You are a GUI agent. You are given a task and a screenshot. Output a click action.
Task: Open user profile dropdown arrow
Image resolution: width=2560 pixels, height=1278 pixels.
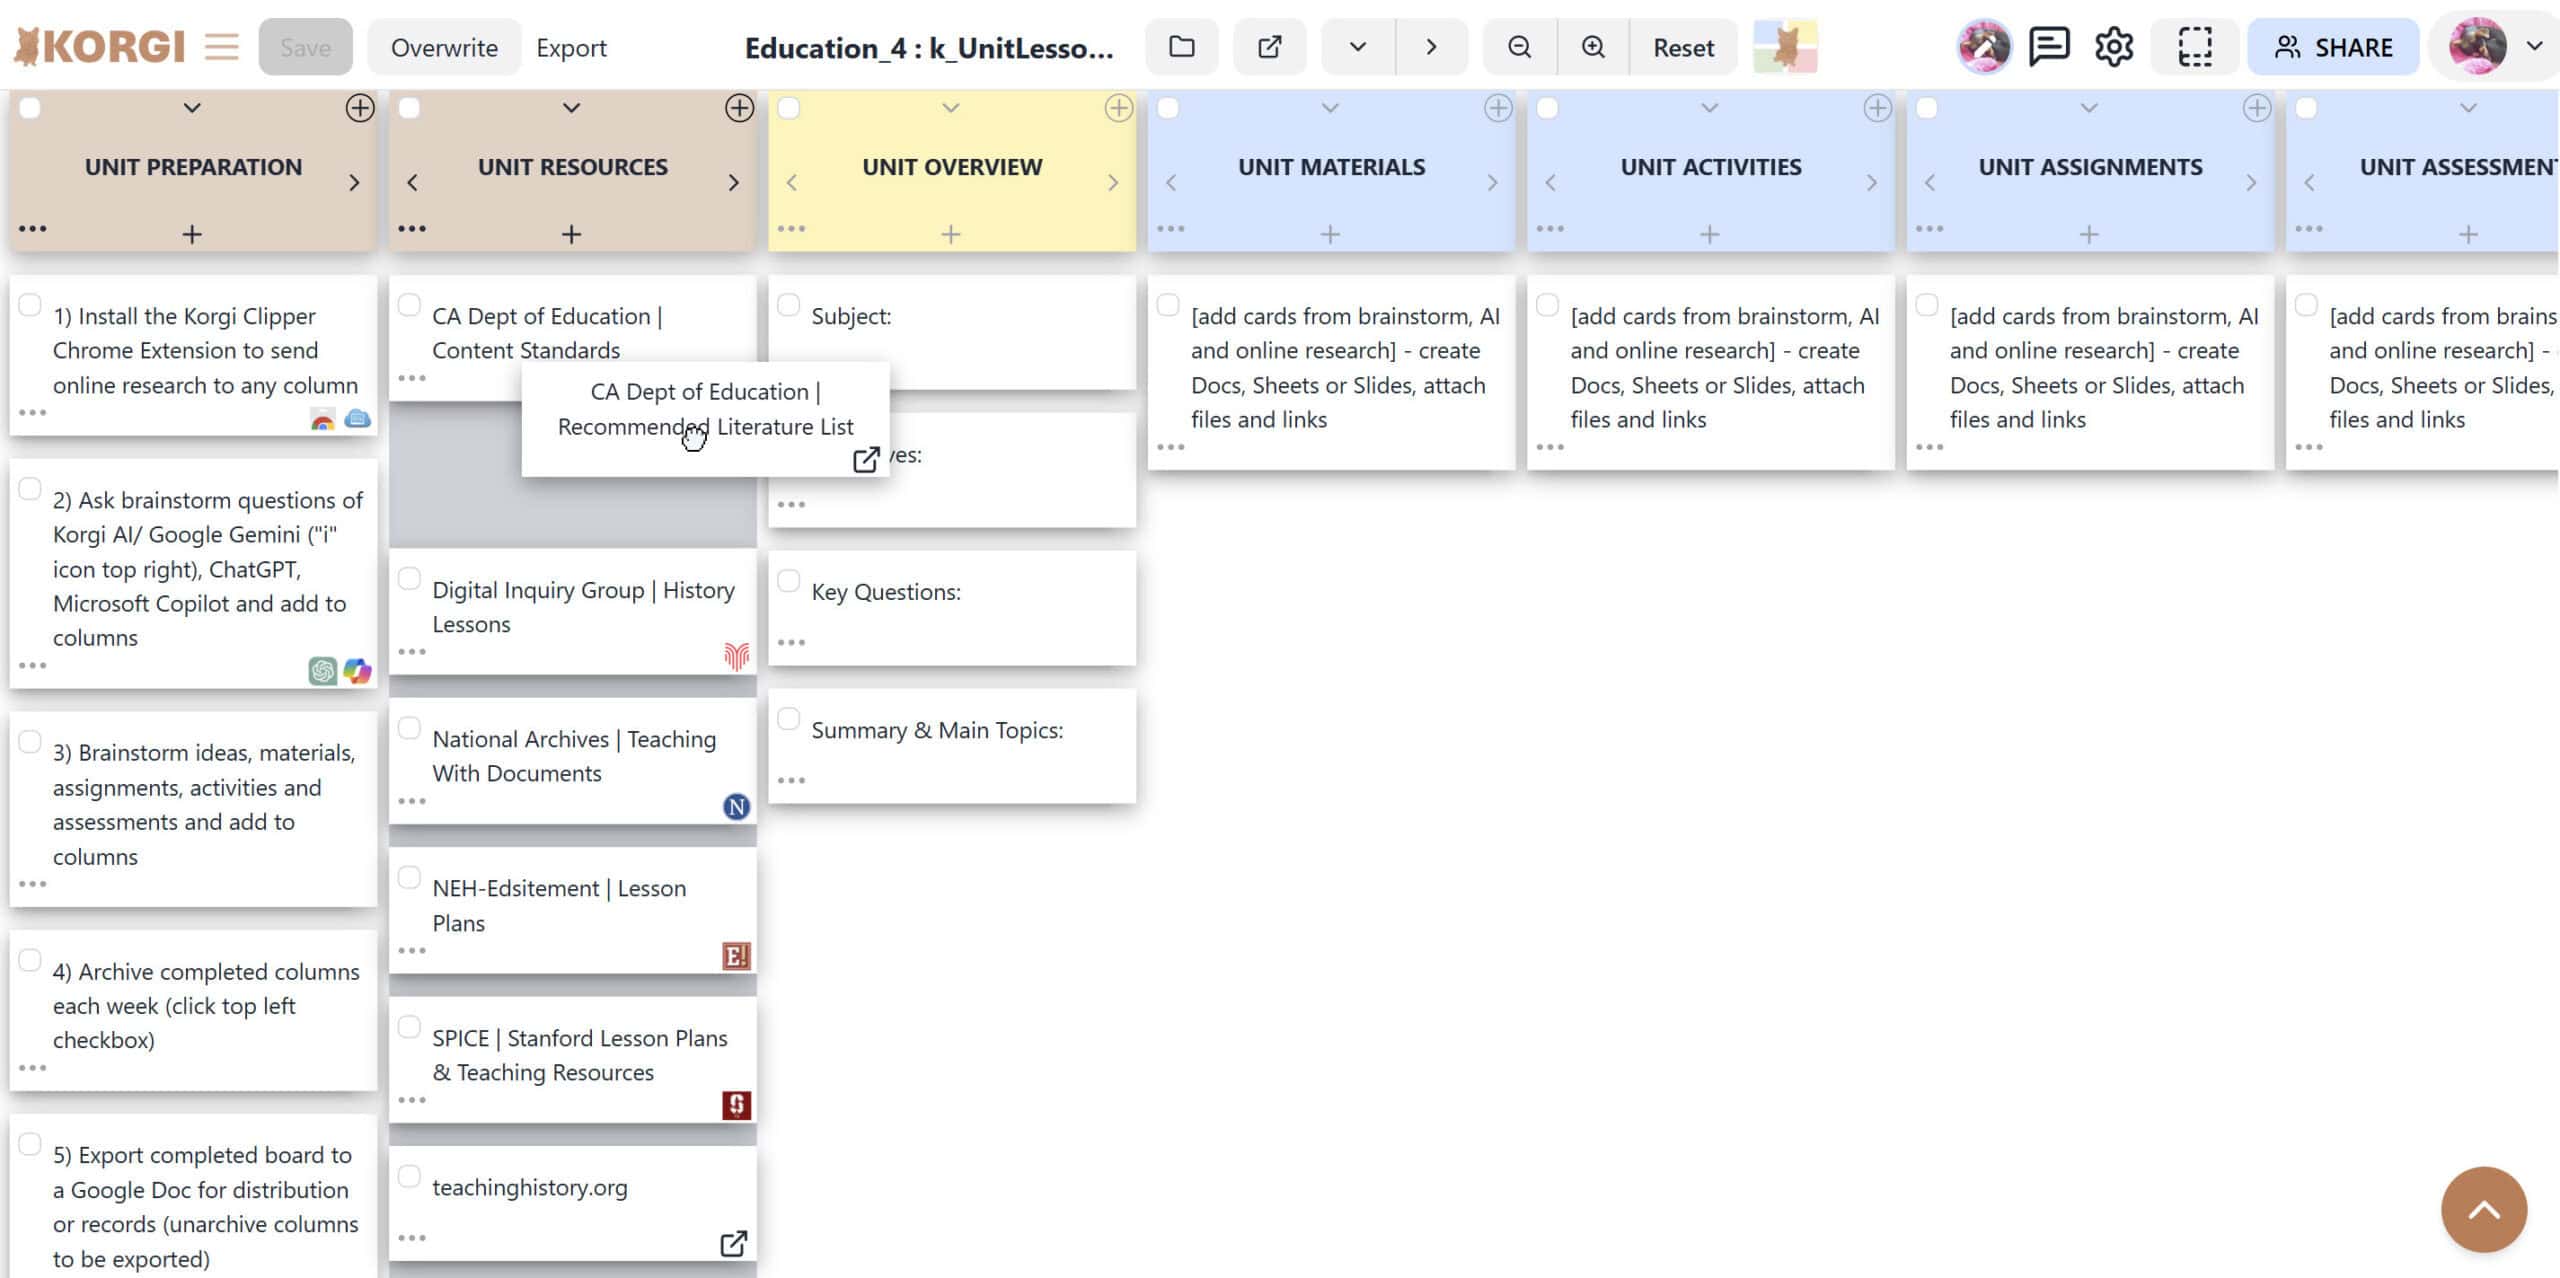[2535, 47]
